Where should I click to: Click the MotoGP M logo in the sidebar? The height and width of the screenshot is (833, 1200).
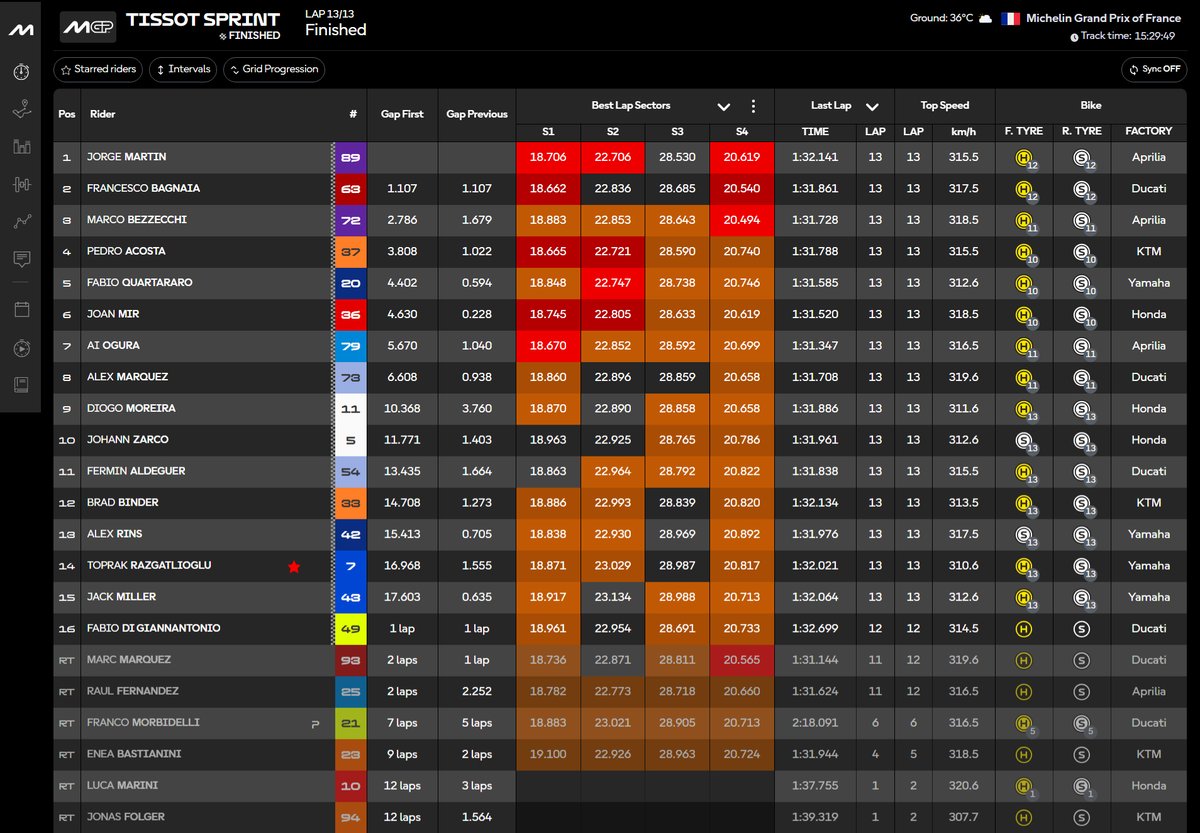tap(21, 30)
